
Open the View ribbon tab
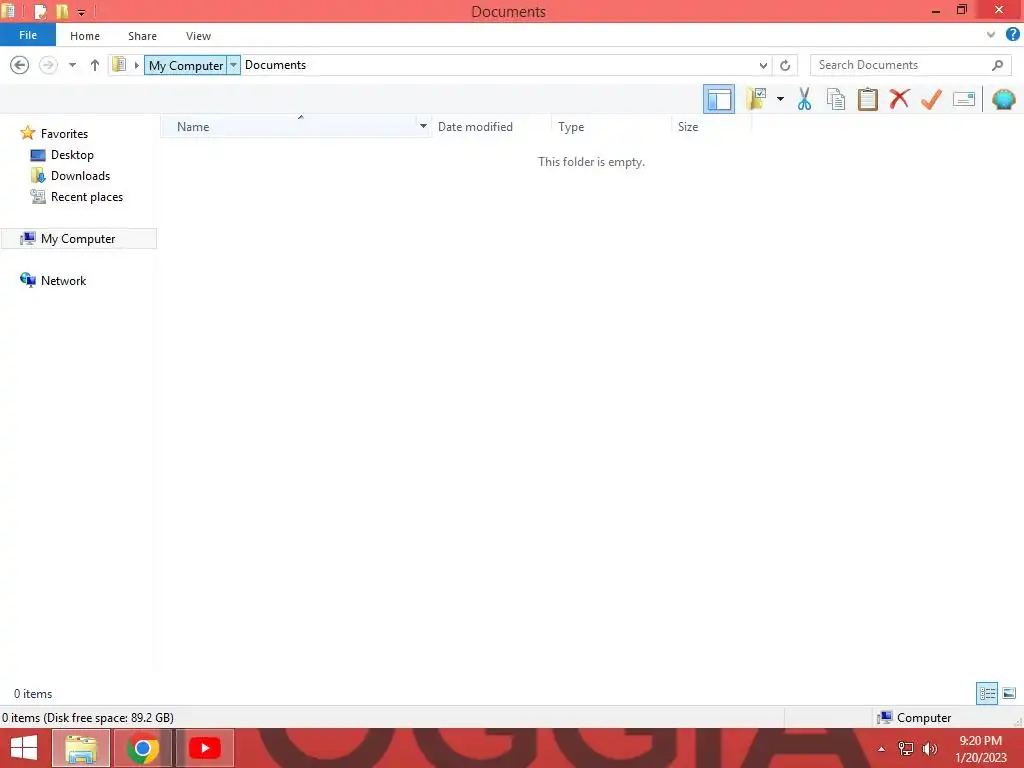pyautogui.click(x=198, y=36)
